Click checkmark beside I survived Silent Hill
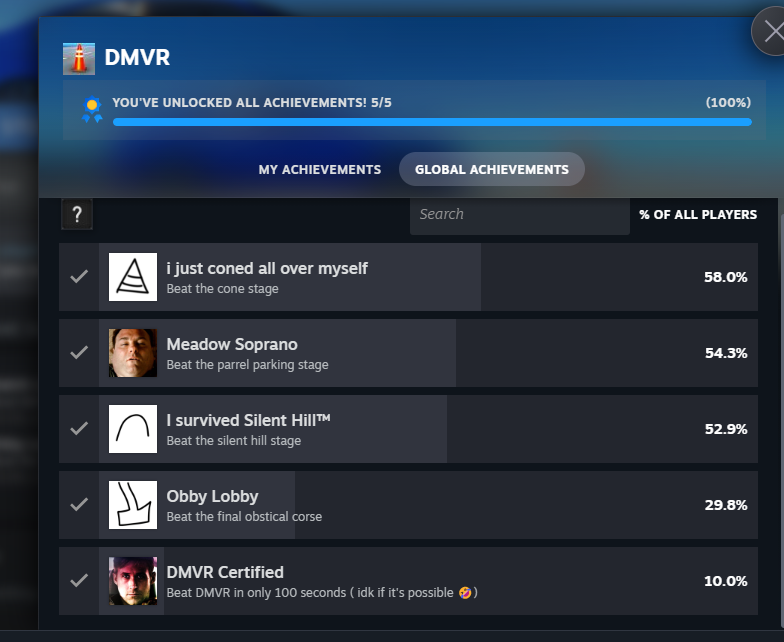Image resolution: width=784 pixels, height=642 pixels. coord(79,428)
